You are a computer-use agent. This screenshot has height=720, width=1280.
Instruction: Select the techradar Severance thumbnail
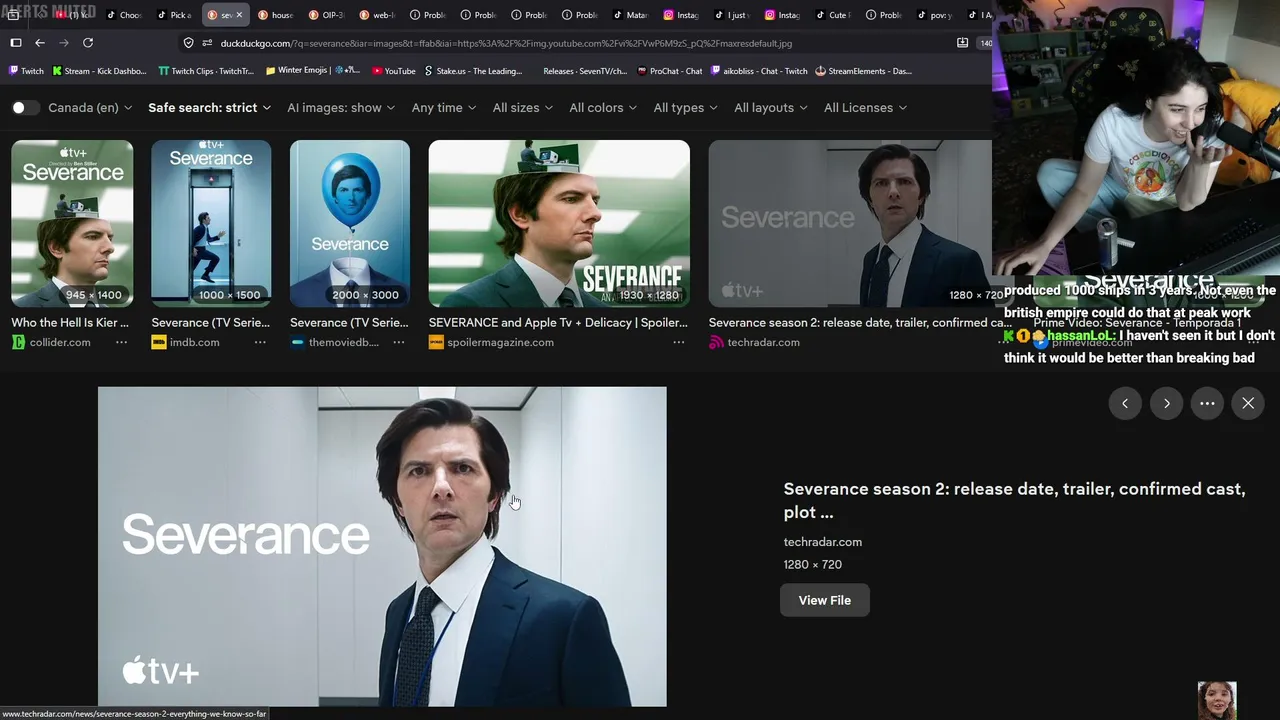point(850,223)
